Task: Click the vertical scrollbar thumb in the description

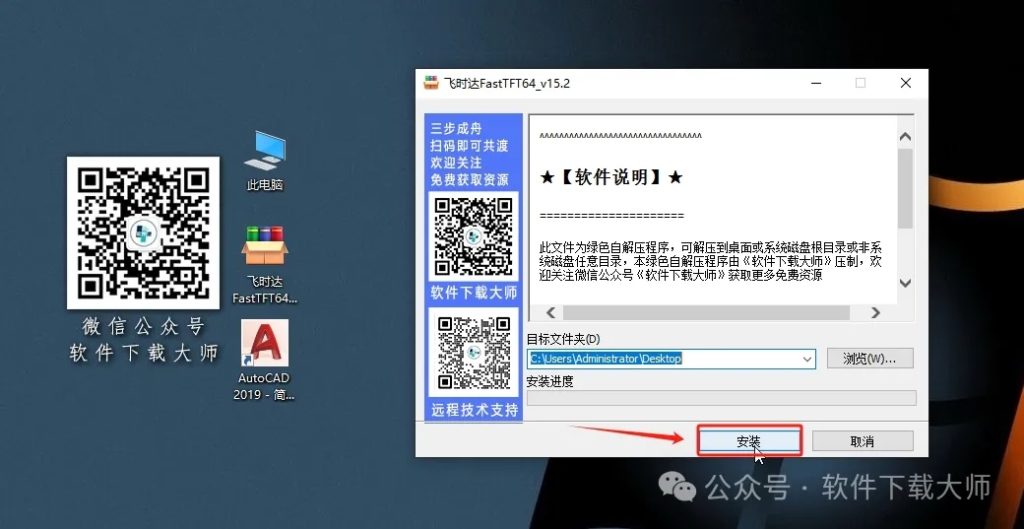Action: 904,188
